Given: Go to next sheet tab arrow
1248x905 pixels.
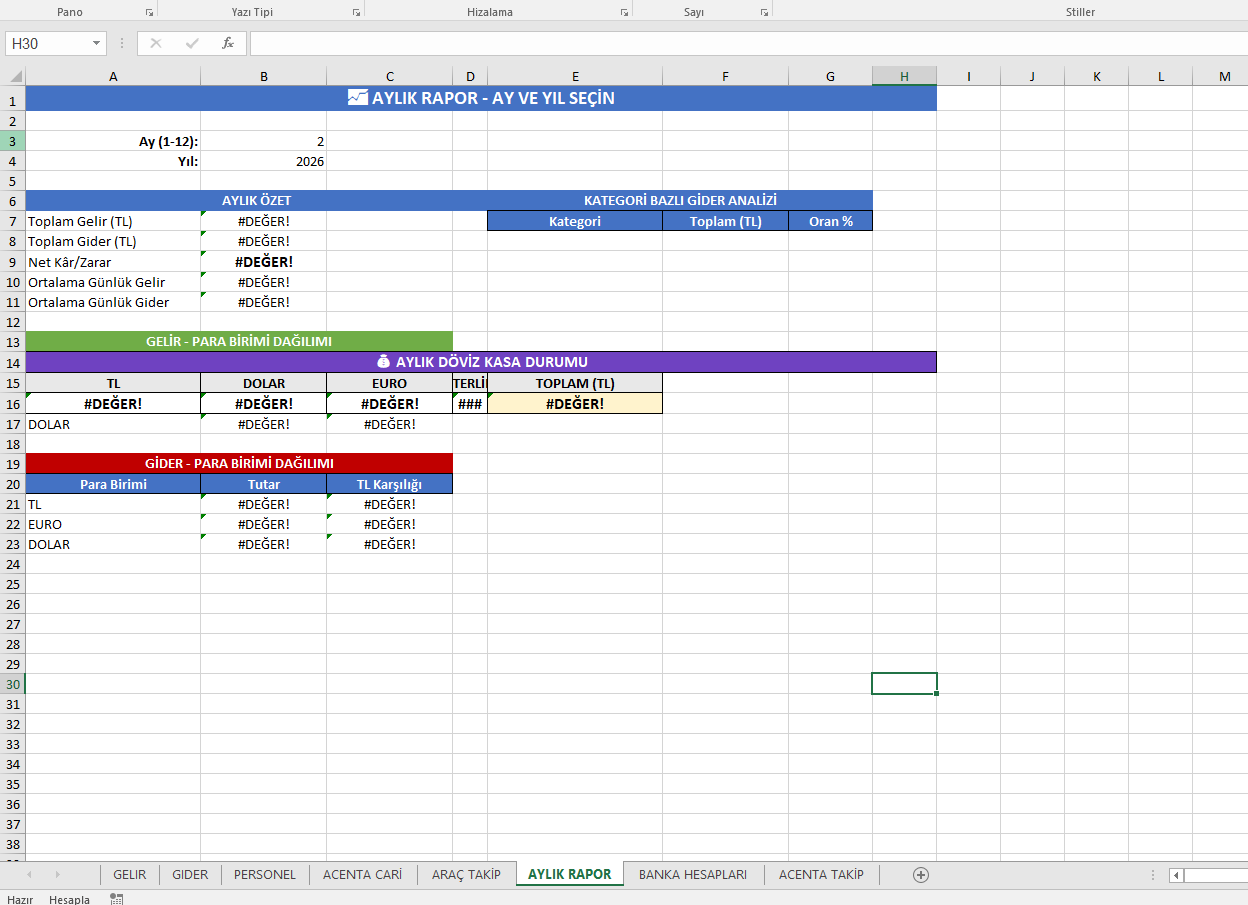Looking at the screenshot, I should coord(57,874).
